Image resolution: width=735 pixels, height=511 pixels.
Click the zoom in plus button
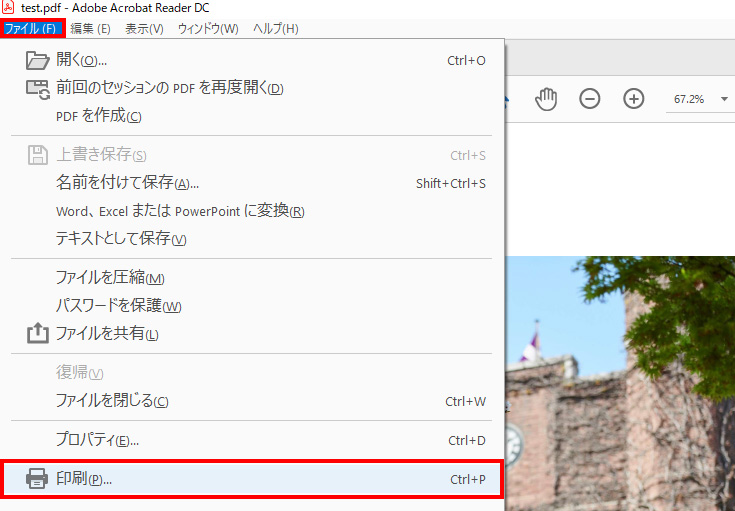coord(634,99)
